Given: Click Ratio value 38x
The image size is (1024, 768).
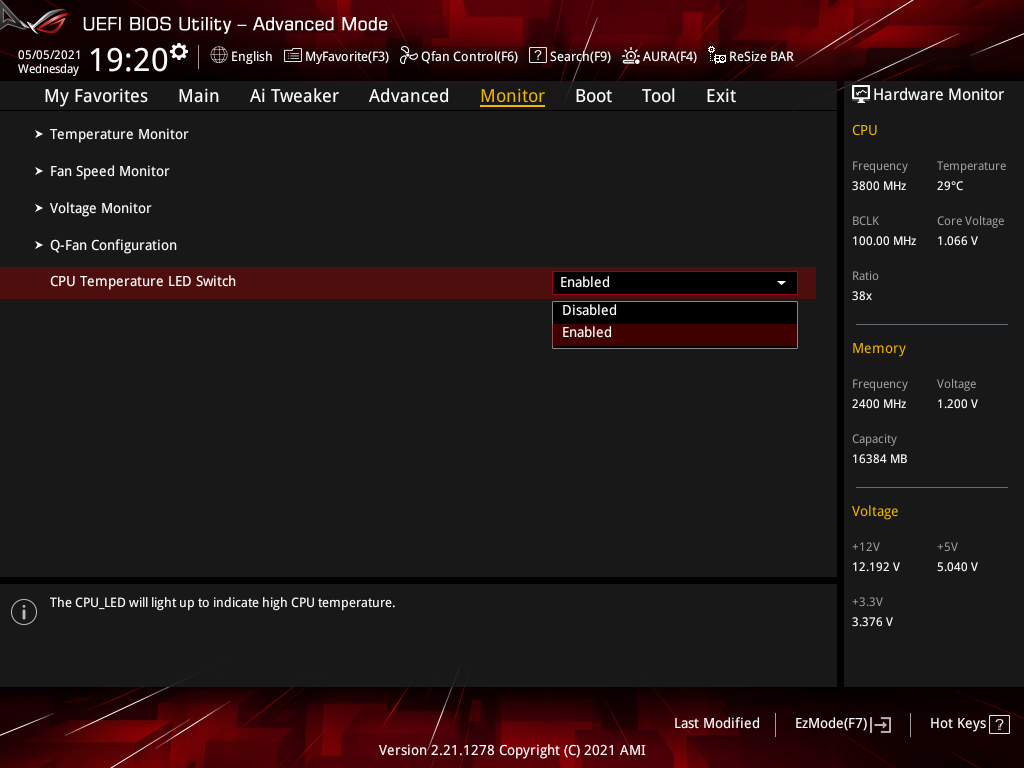Looking at the screenshot, I should [x=861, y=296].
